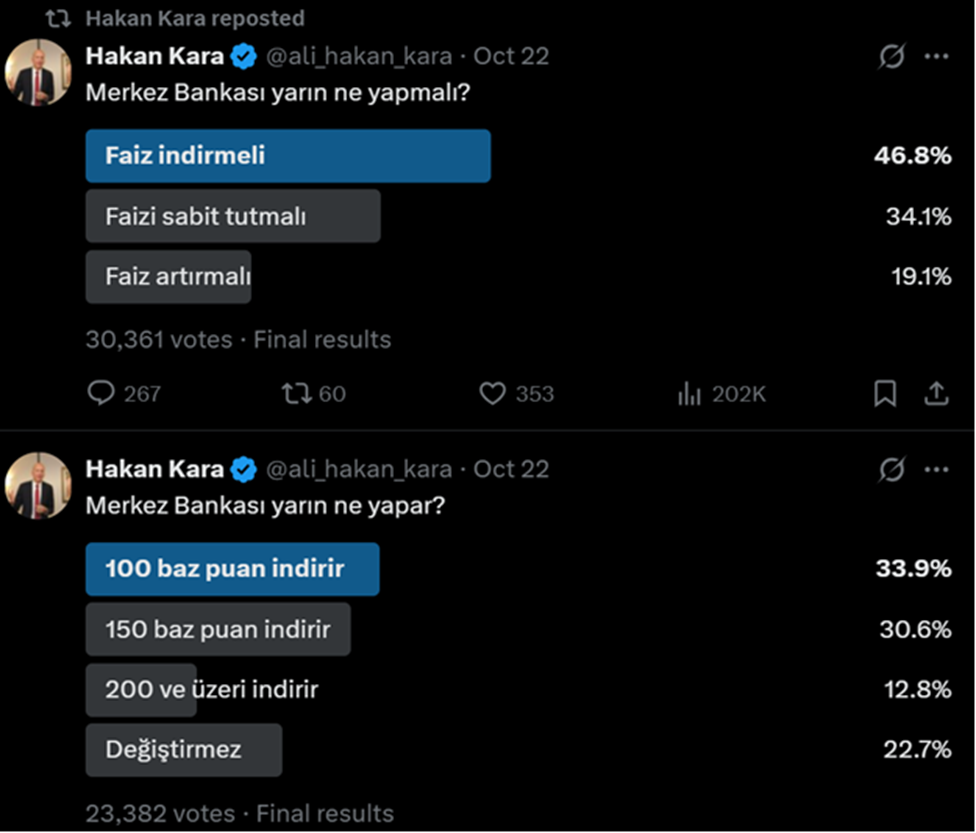Like the first poll tweet

pos(492,394)
